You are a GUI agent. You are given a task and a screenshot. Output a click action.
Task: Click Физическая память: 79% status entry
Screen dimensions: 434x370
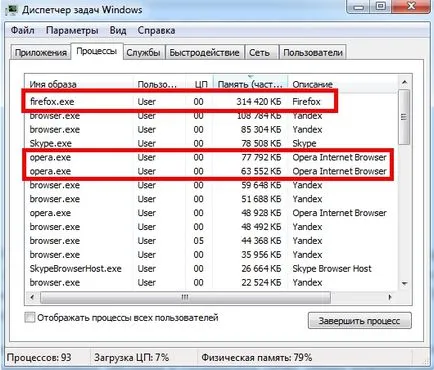(x=257, y=358)
